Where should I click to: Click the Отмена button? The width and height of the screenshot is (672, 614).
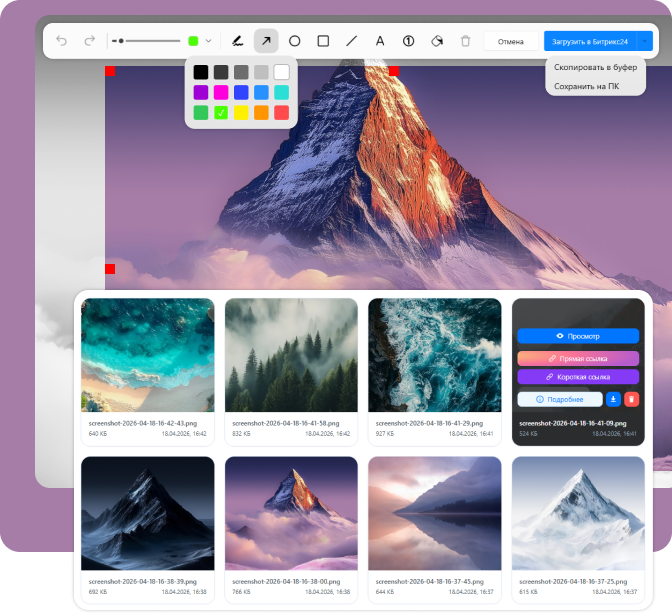click(510, 42)
